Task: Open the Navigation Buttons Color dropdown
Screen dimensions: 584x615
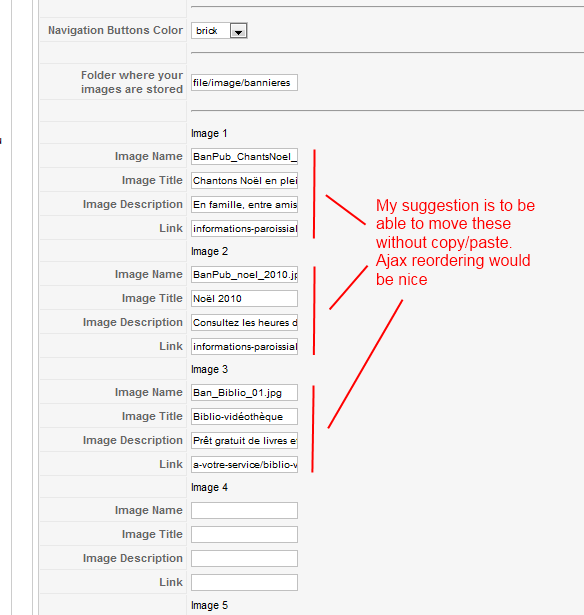Action: coord(219,31)
